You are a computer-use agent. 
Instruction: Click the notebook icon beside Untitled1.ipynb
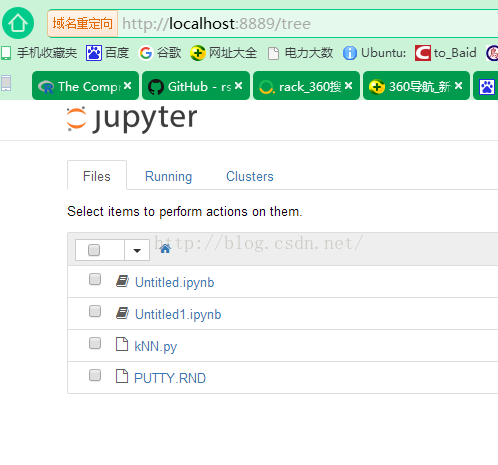[x=122, y=313]
